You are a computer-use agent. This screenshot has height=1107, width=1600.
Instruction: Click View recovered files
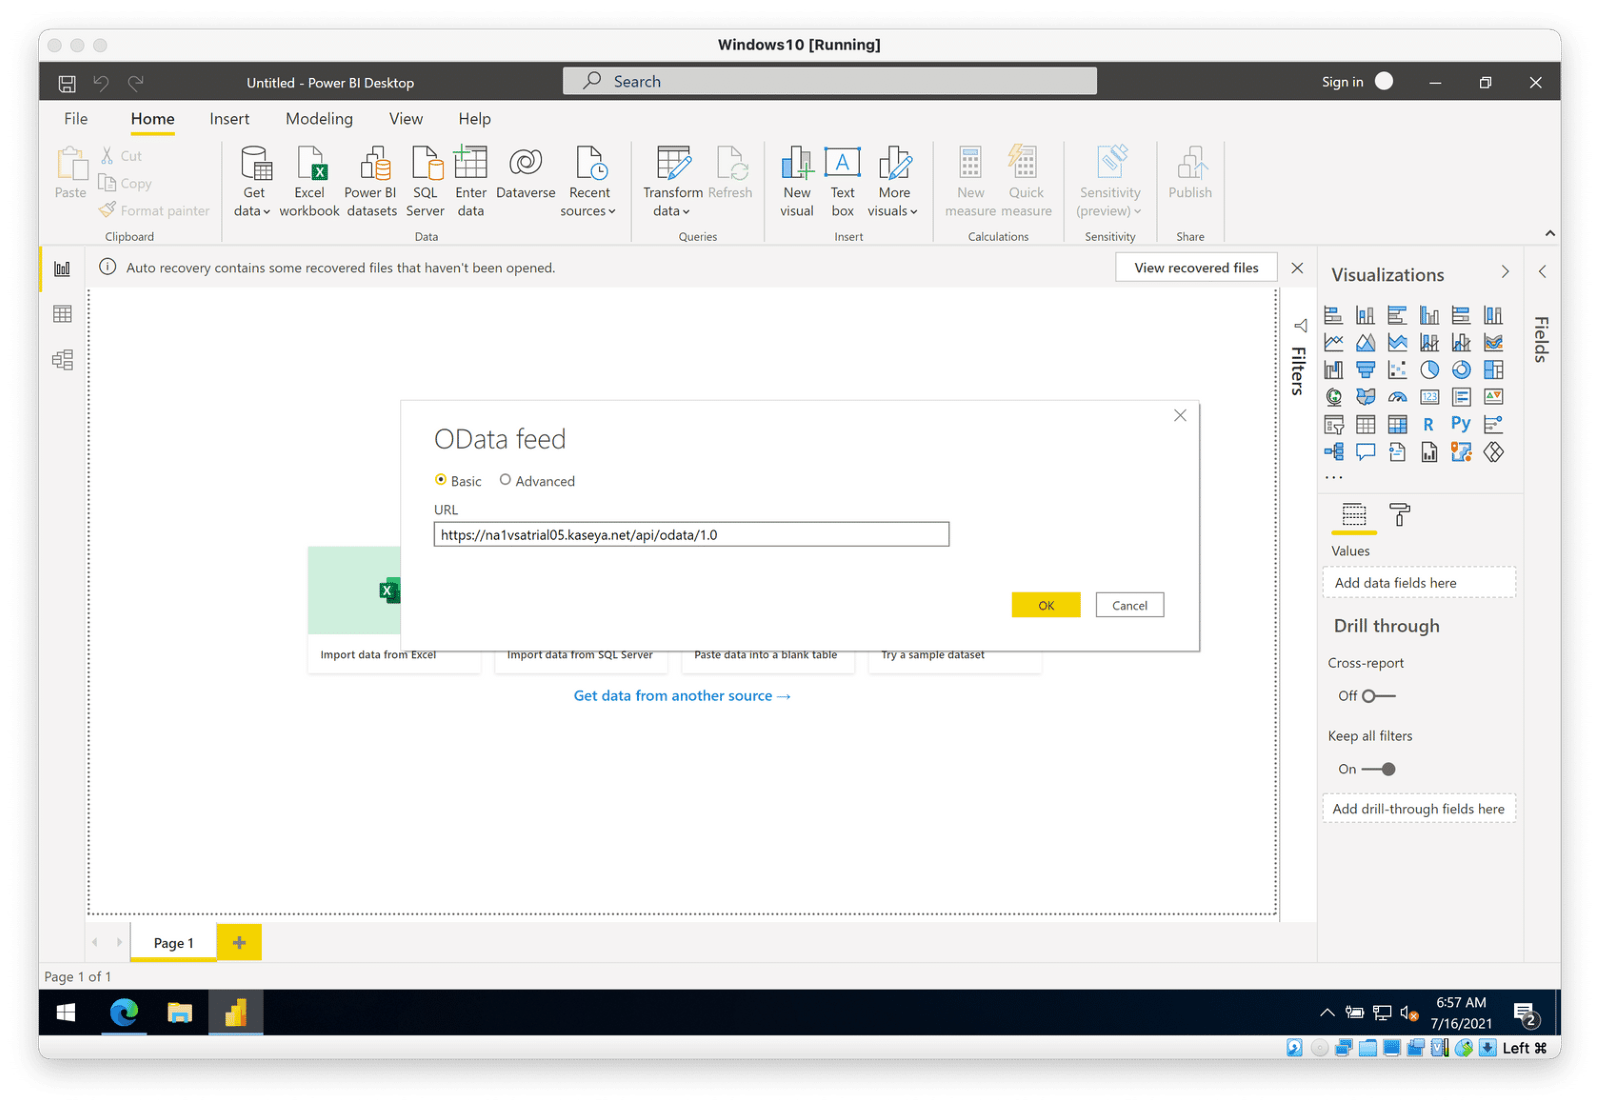click(1196, 268)
